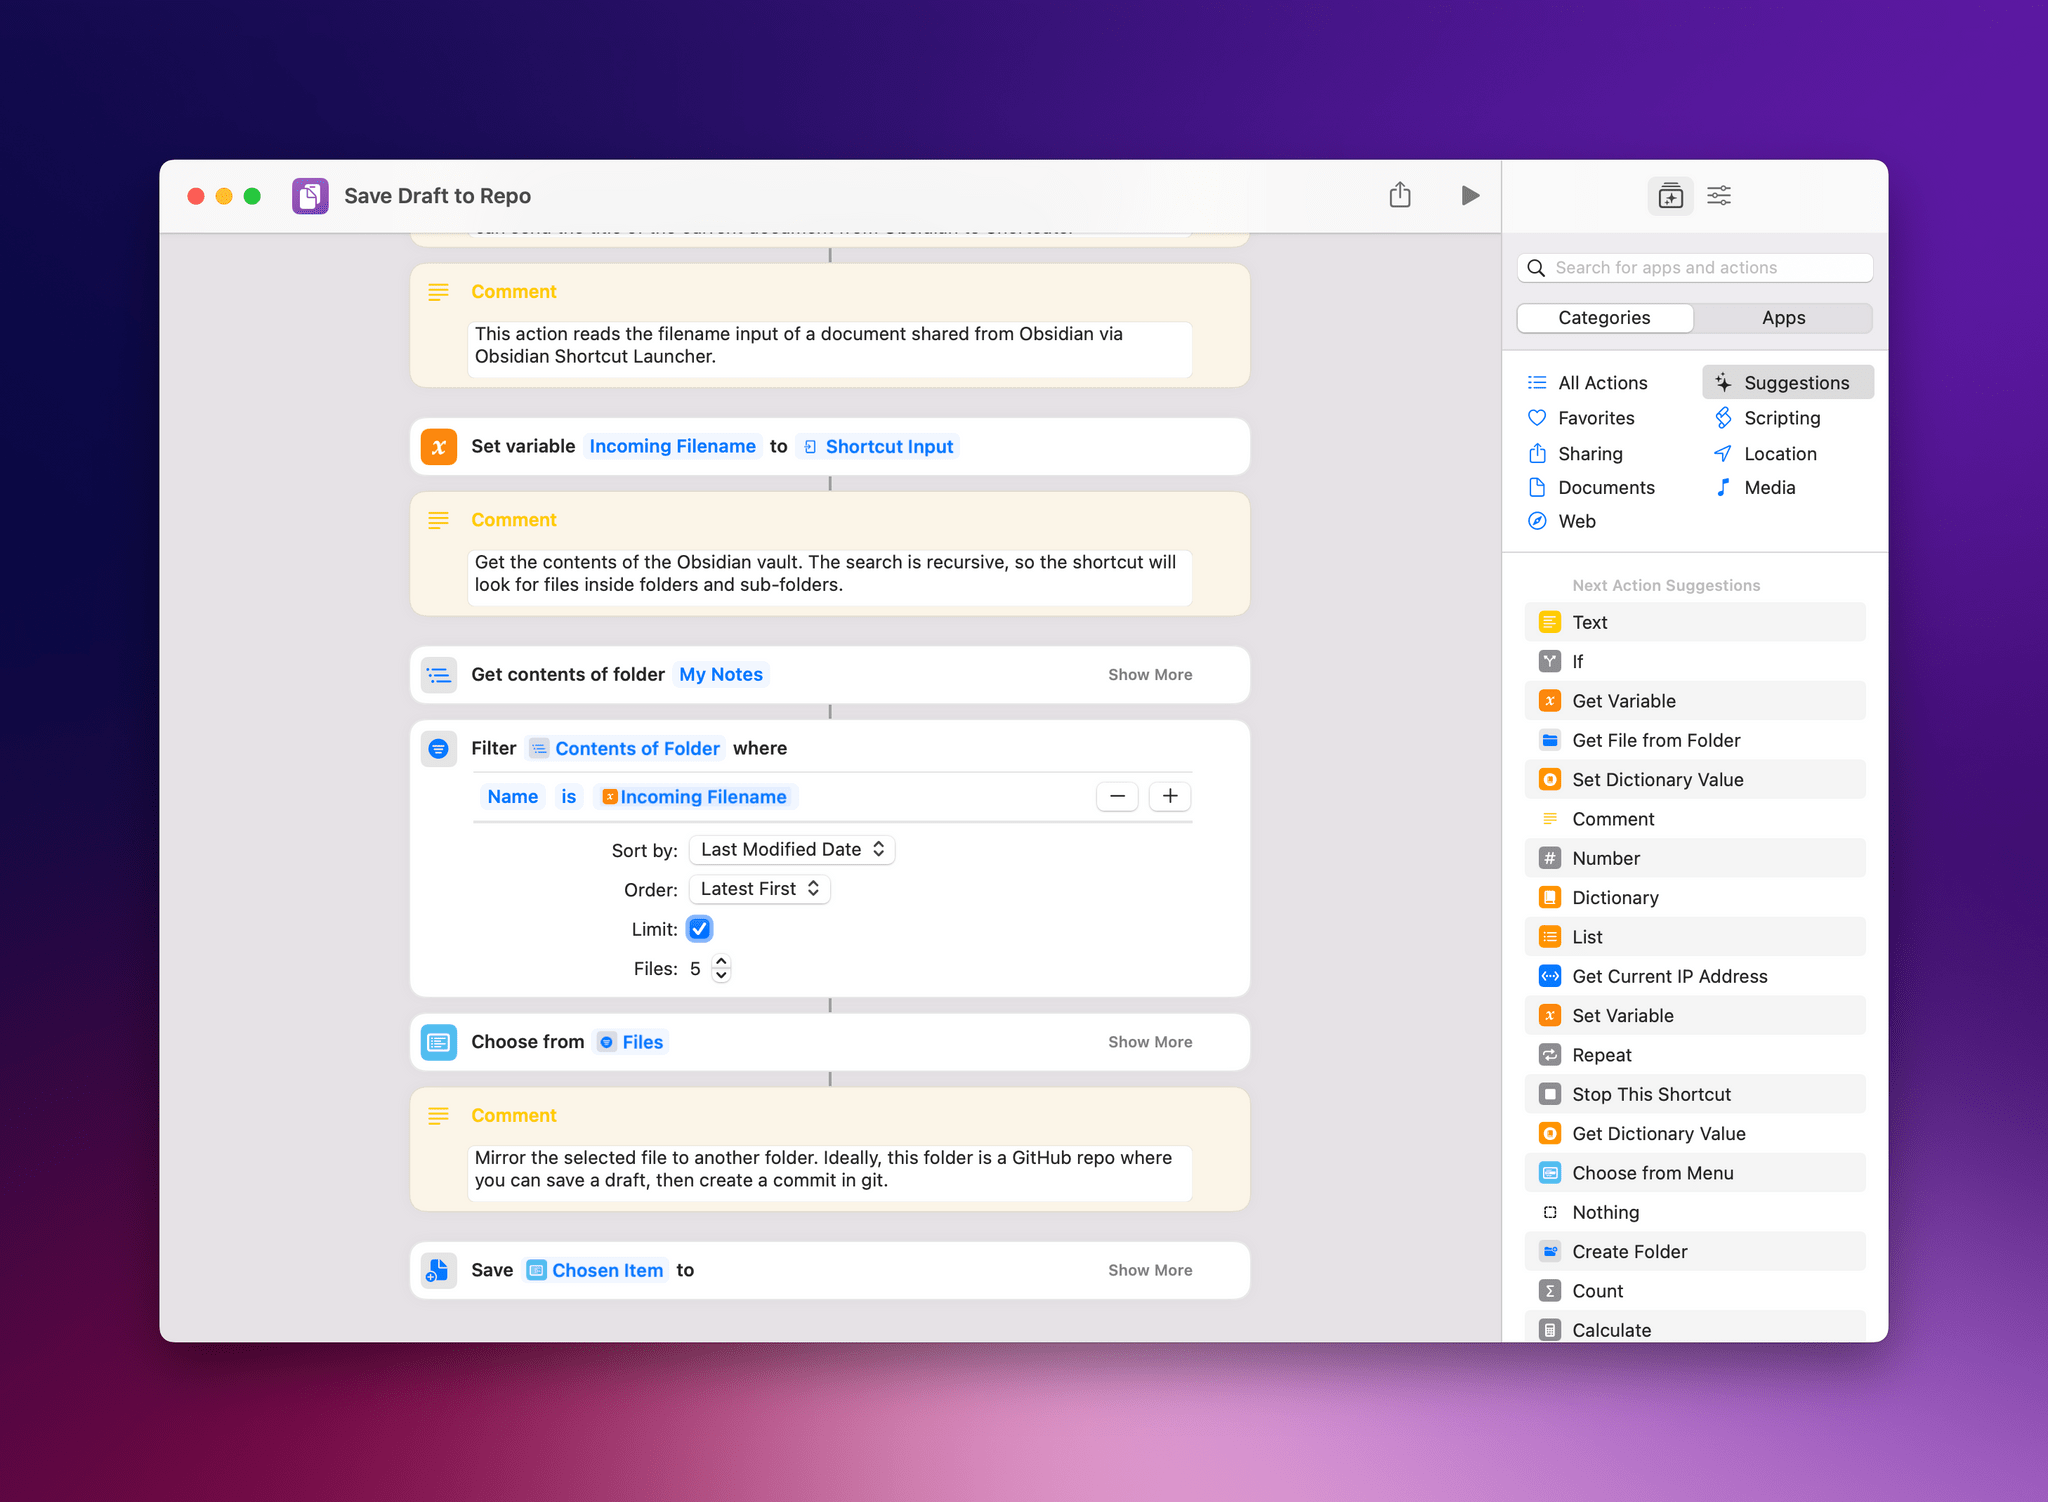This screenshot has height=1502, width=2048.
Task: Click the Share shortcut icon
Action: [x=1399, y=195]
